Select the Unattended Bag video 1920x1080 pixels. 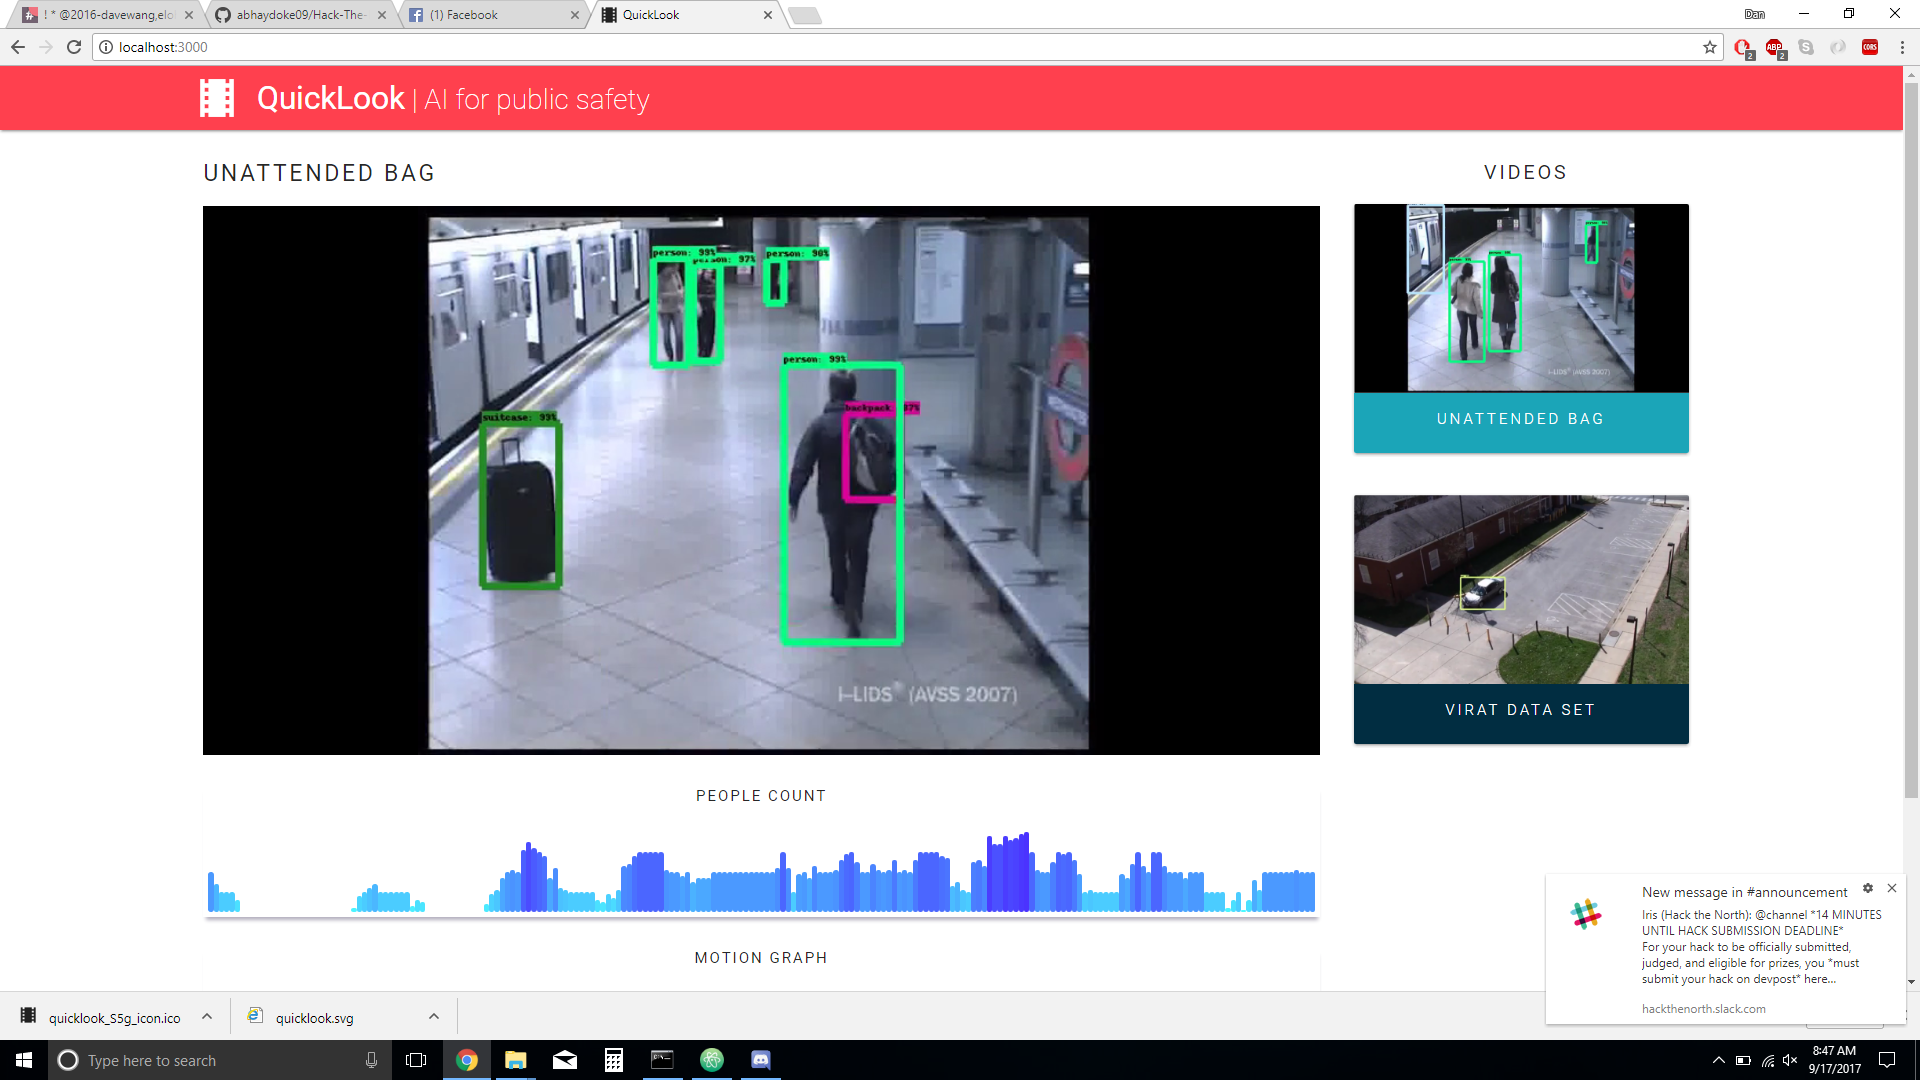[x=1521, y=328]
